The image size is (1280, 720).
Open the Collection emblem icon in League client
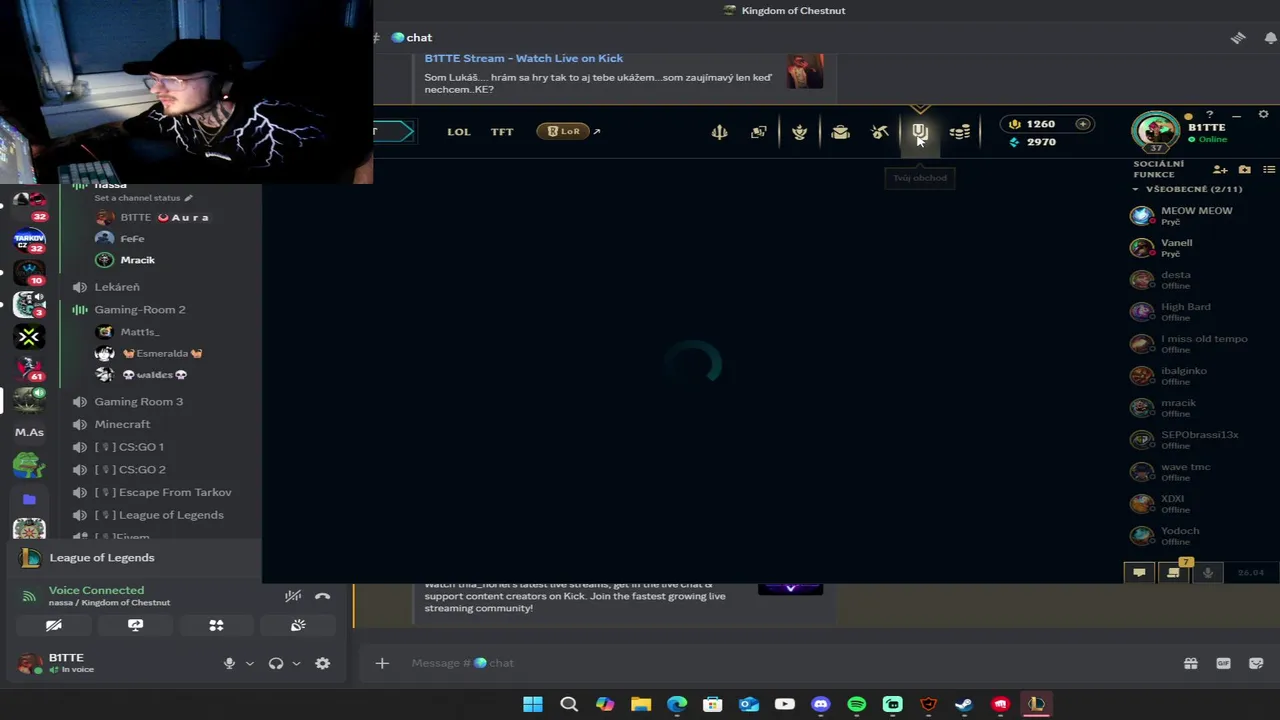799,132
